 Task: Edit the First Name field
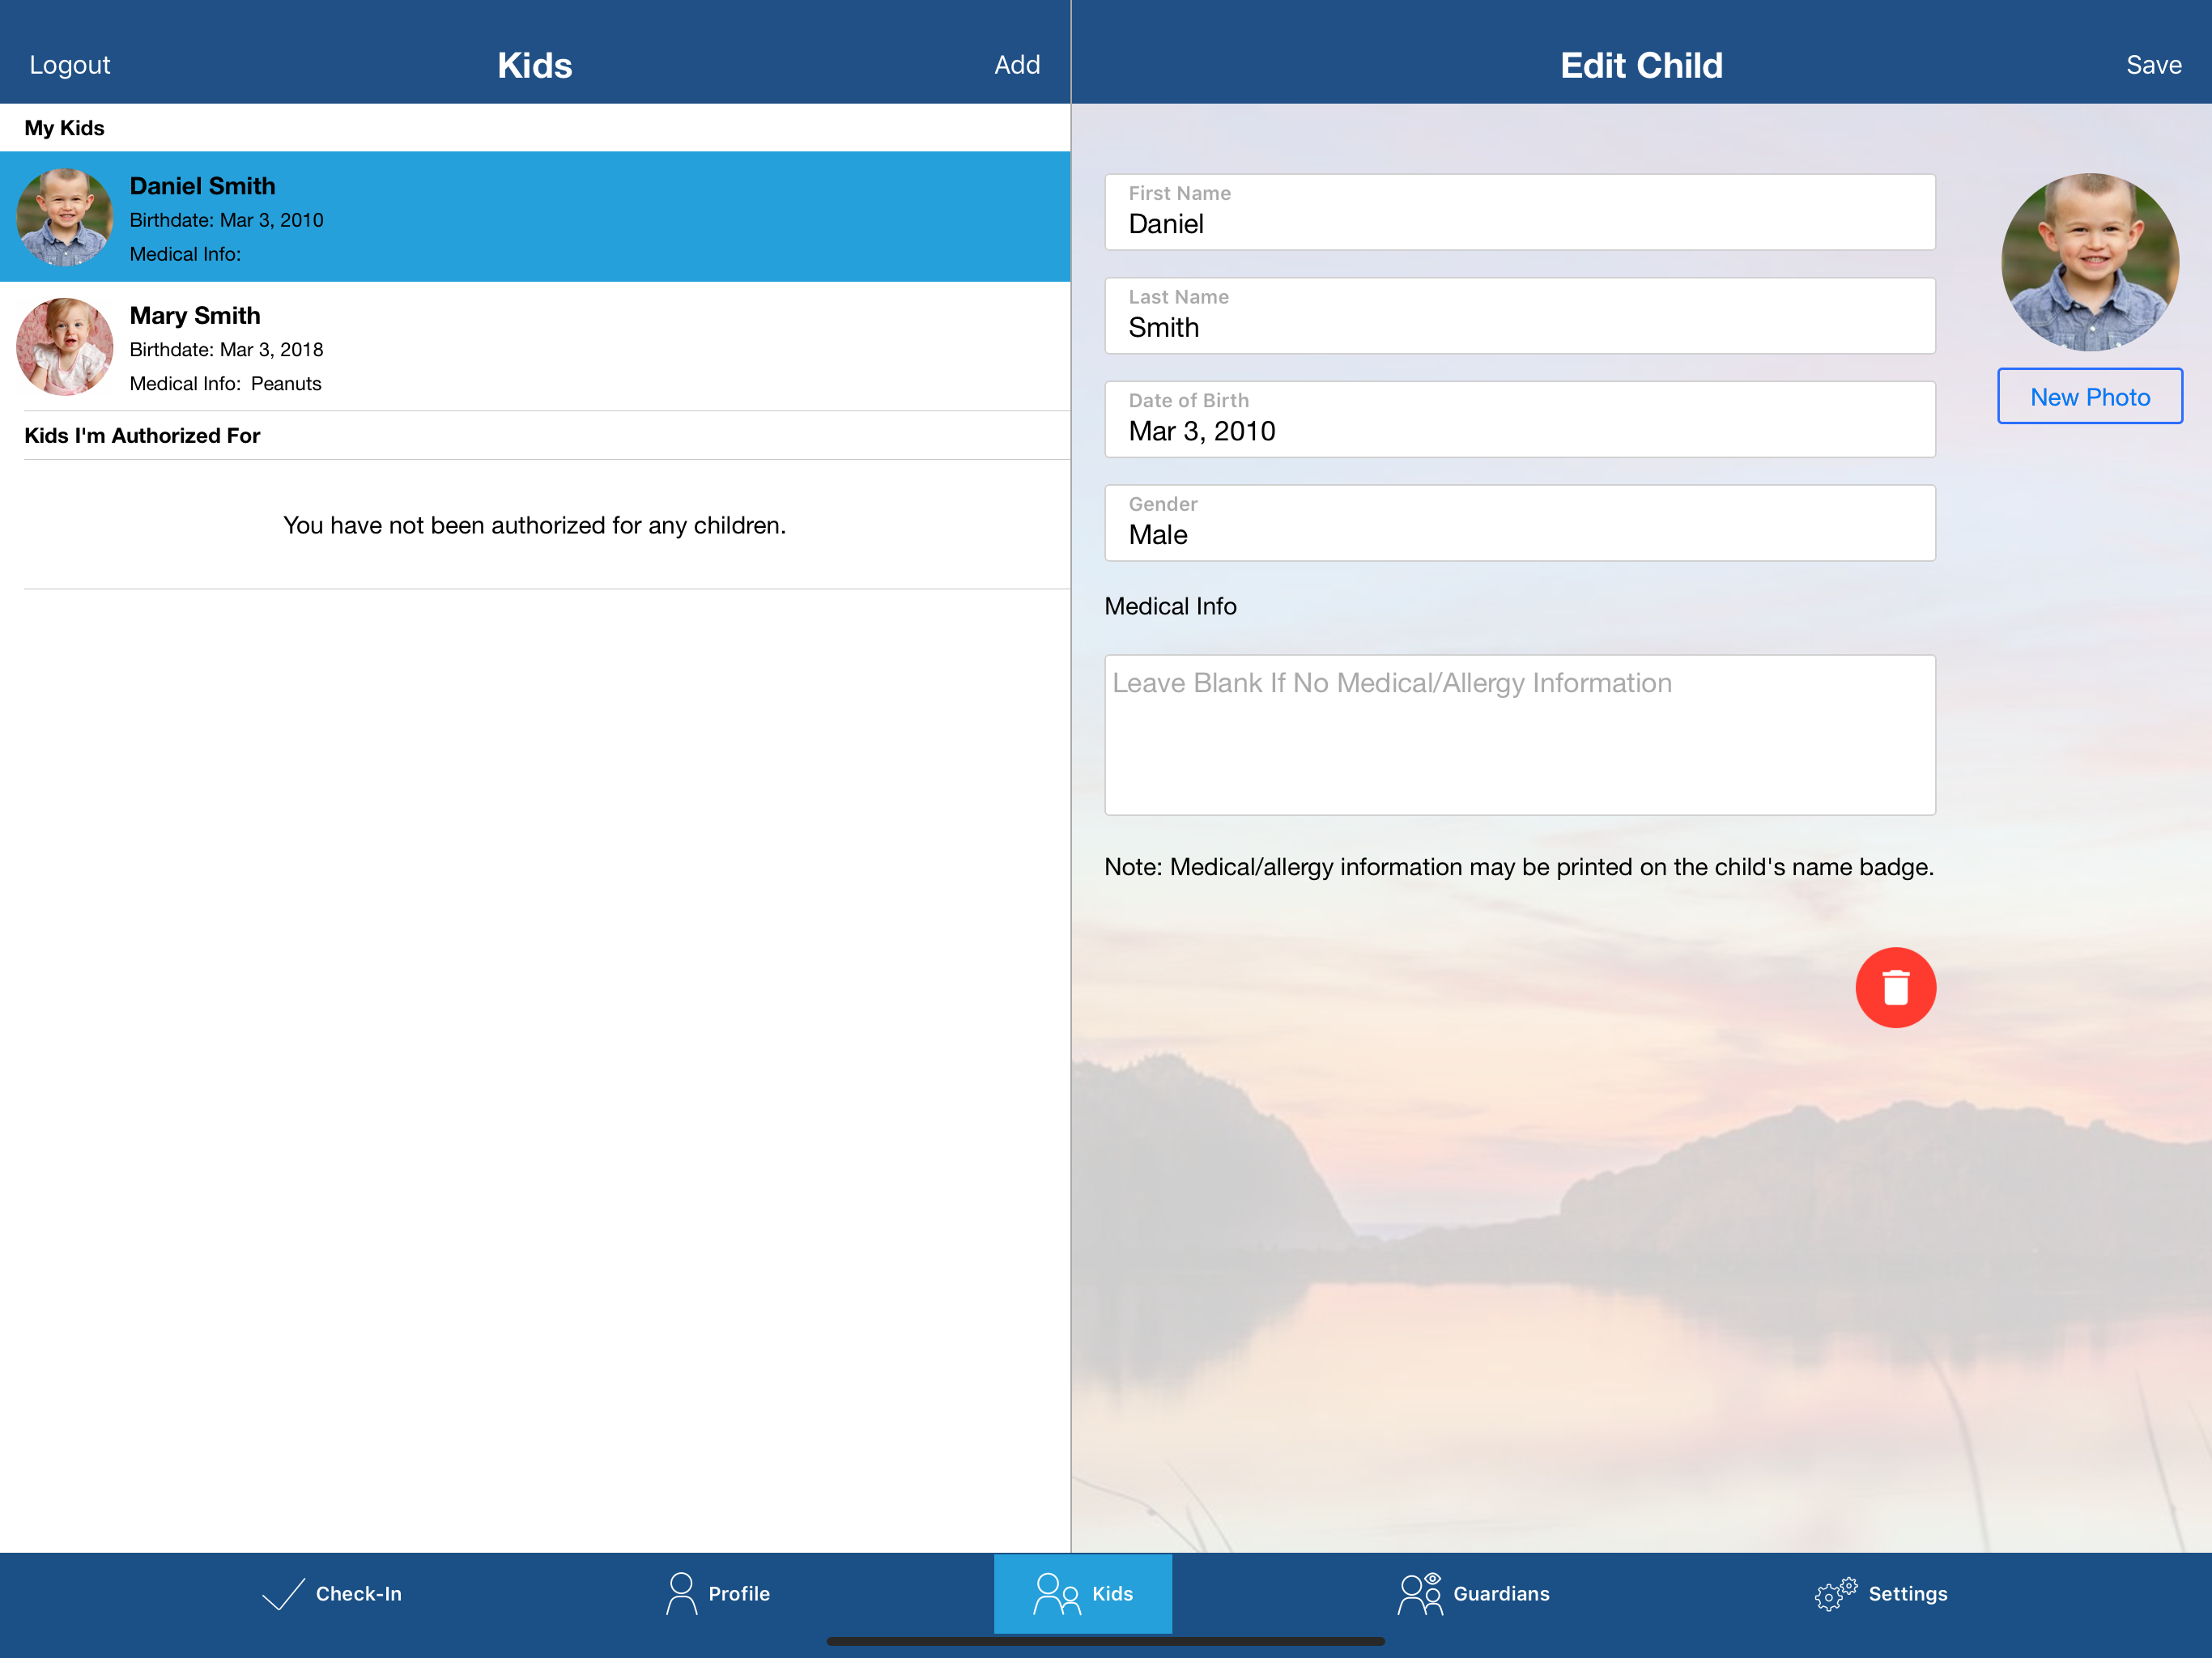(1519, 212)
